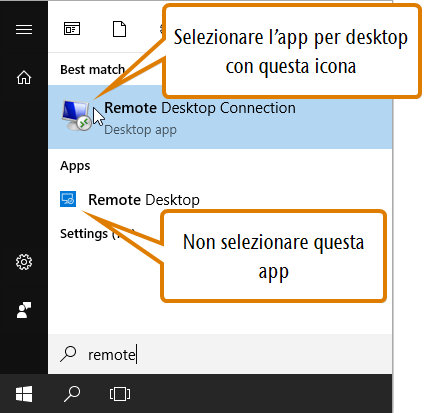The image size is (436, 413).
Task: Expand the hamburger menu in the sidebar
Action: (24, 29)
